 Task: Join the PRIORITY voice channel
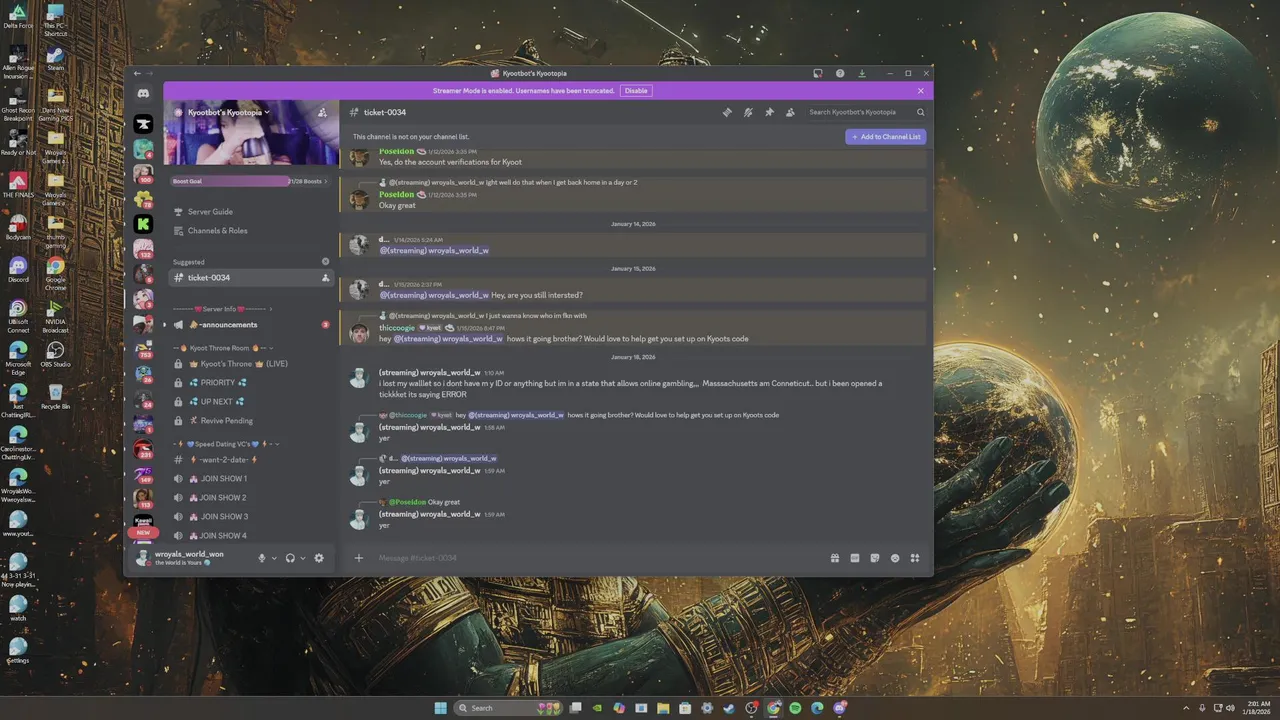click(250, 383)
